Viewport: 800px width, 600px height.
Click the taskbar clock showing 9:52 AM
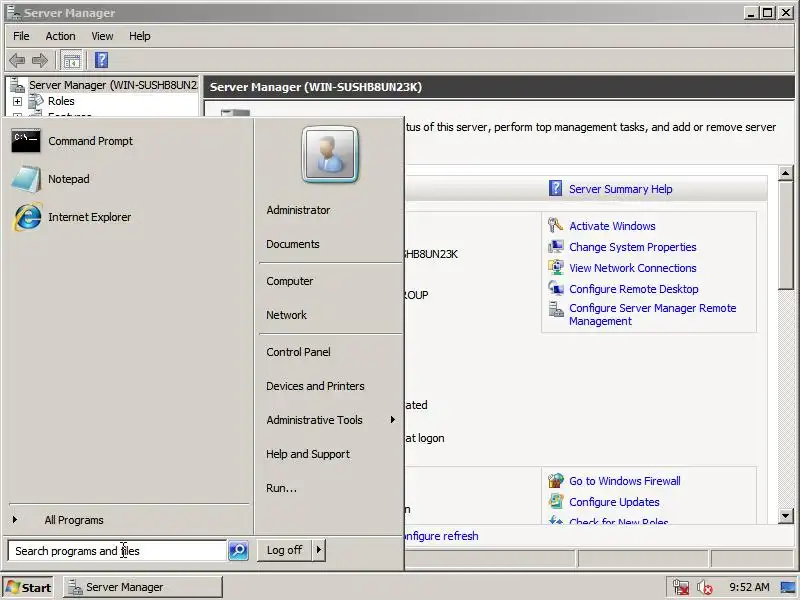[x=749, y=587]
